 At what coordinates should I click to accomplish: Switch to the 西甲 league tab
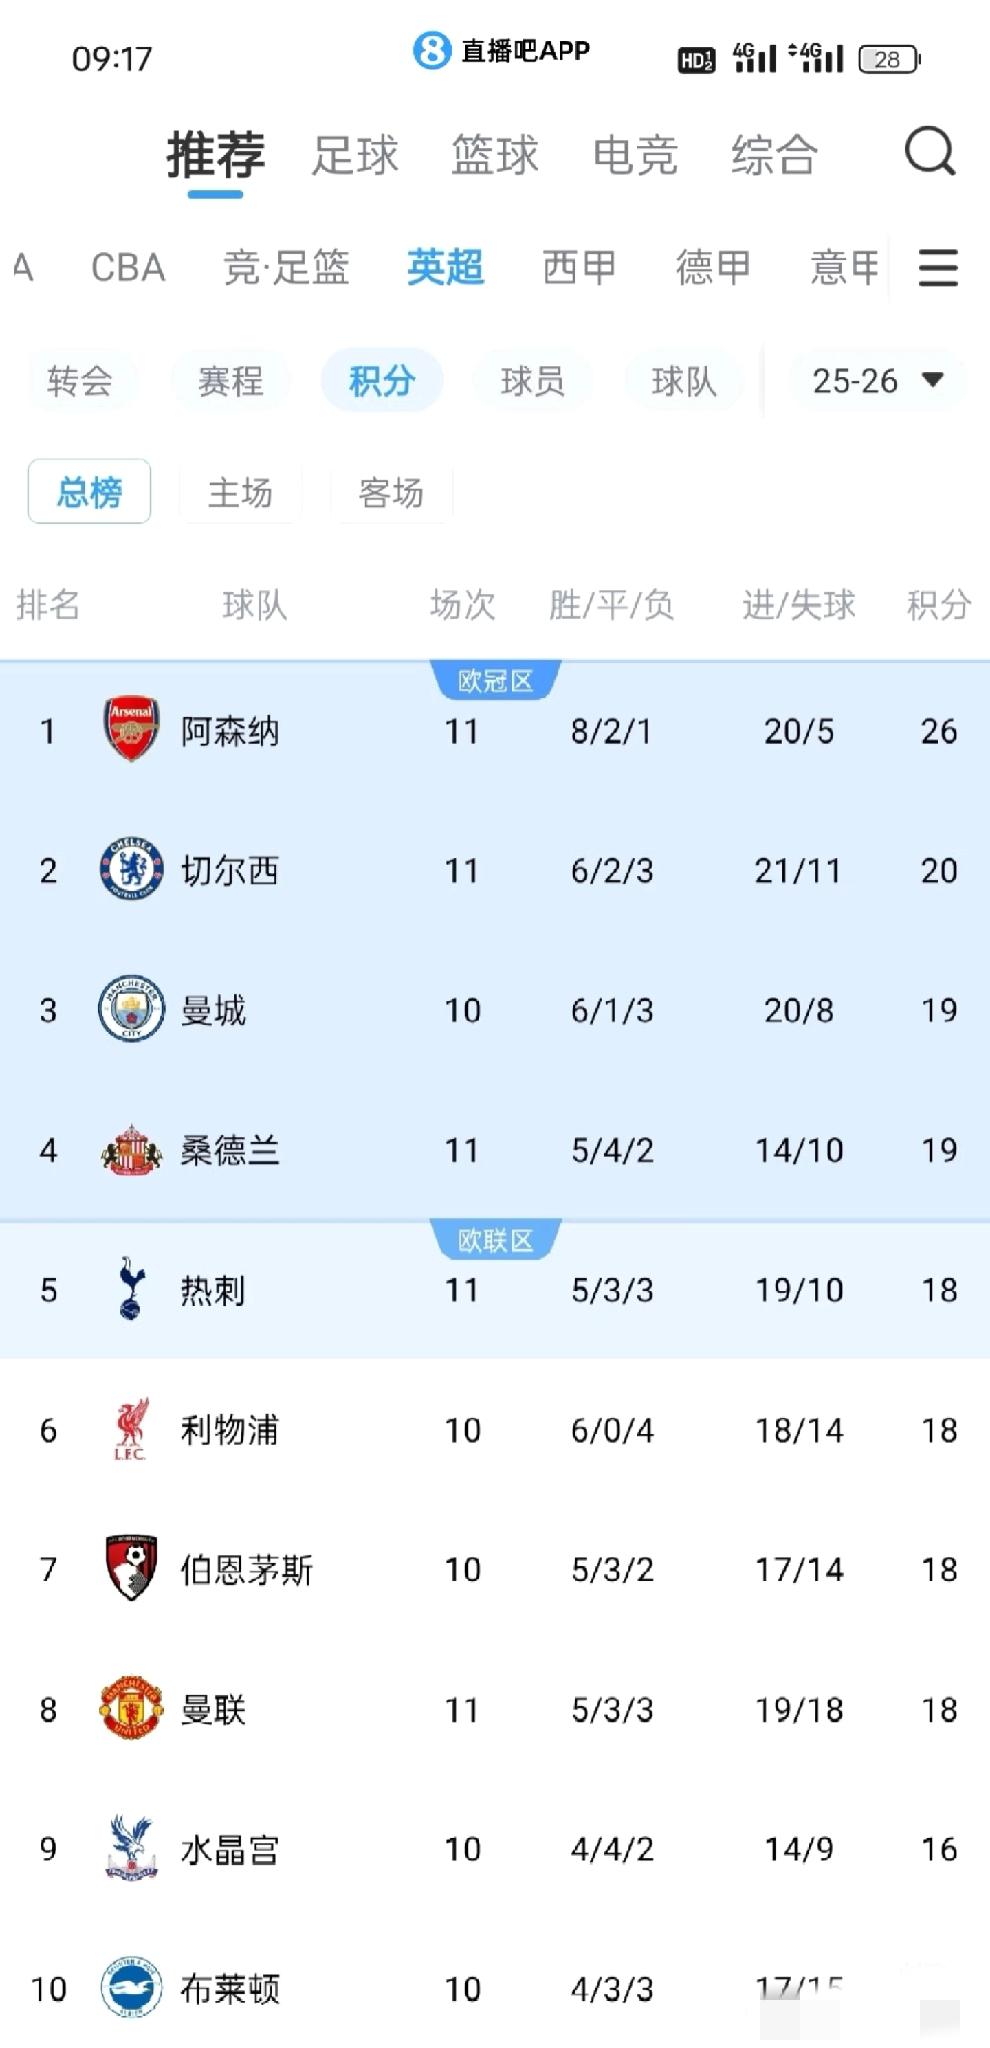[x=579, y=268]
